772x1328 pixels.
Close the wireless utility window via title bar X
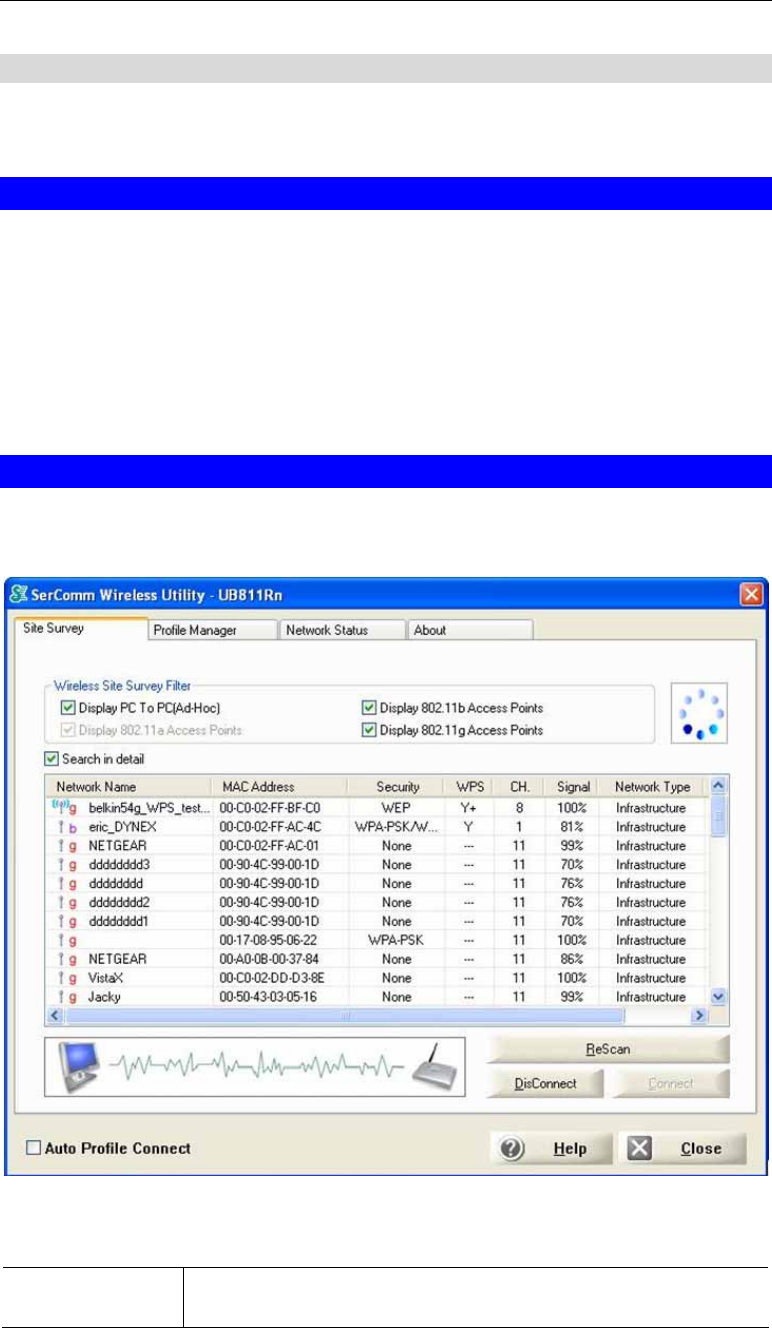click(752, 596)
